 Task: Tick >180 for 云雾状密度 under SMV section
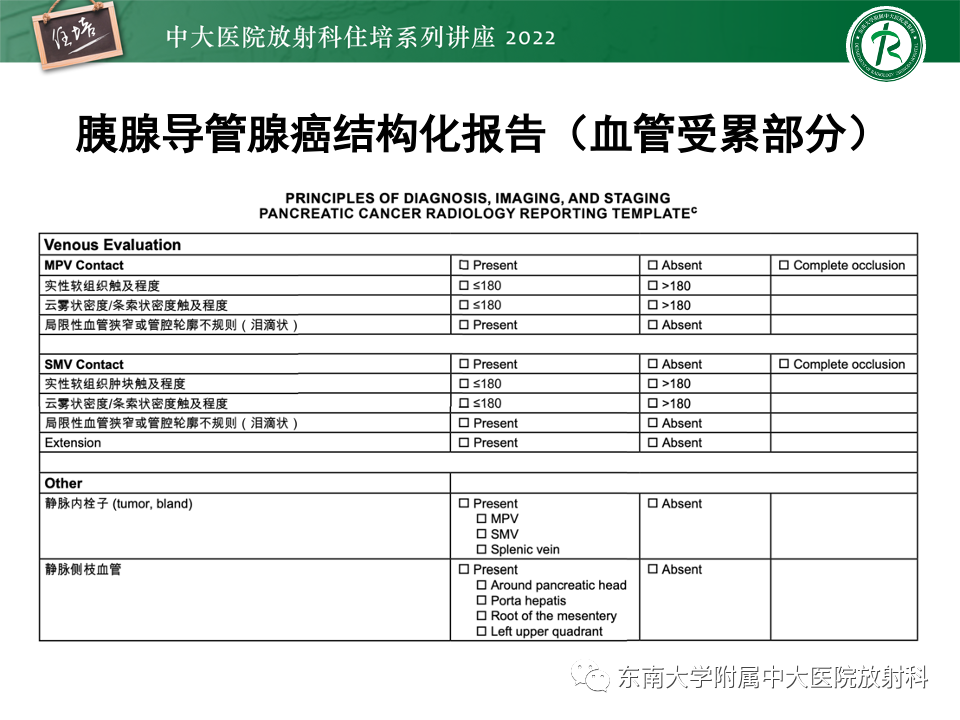pyautogui.click(x=653, y=403)
